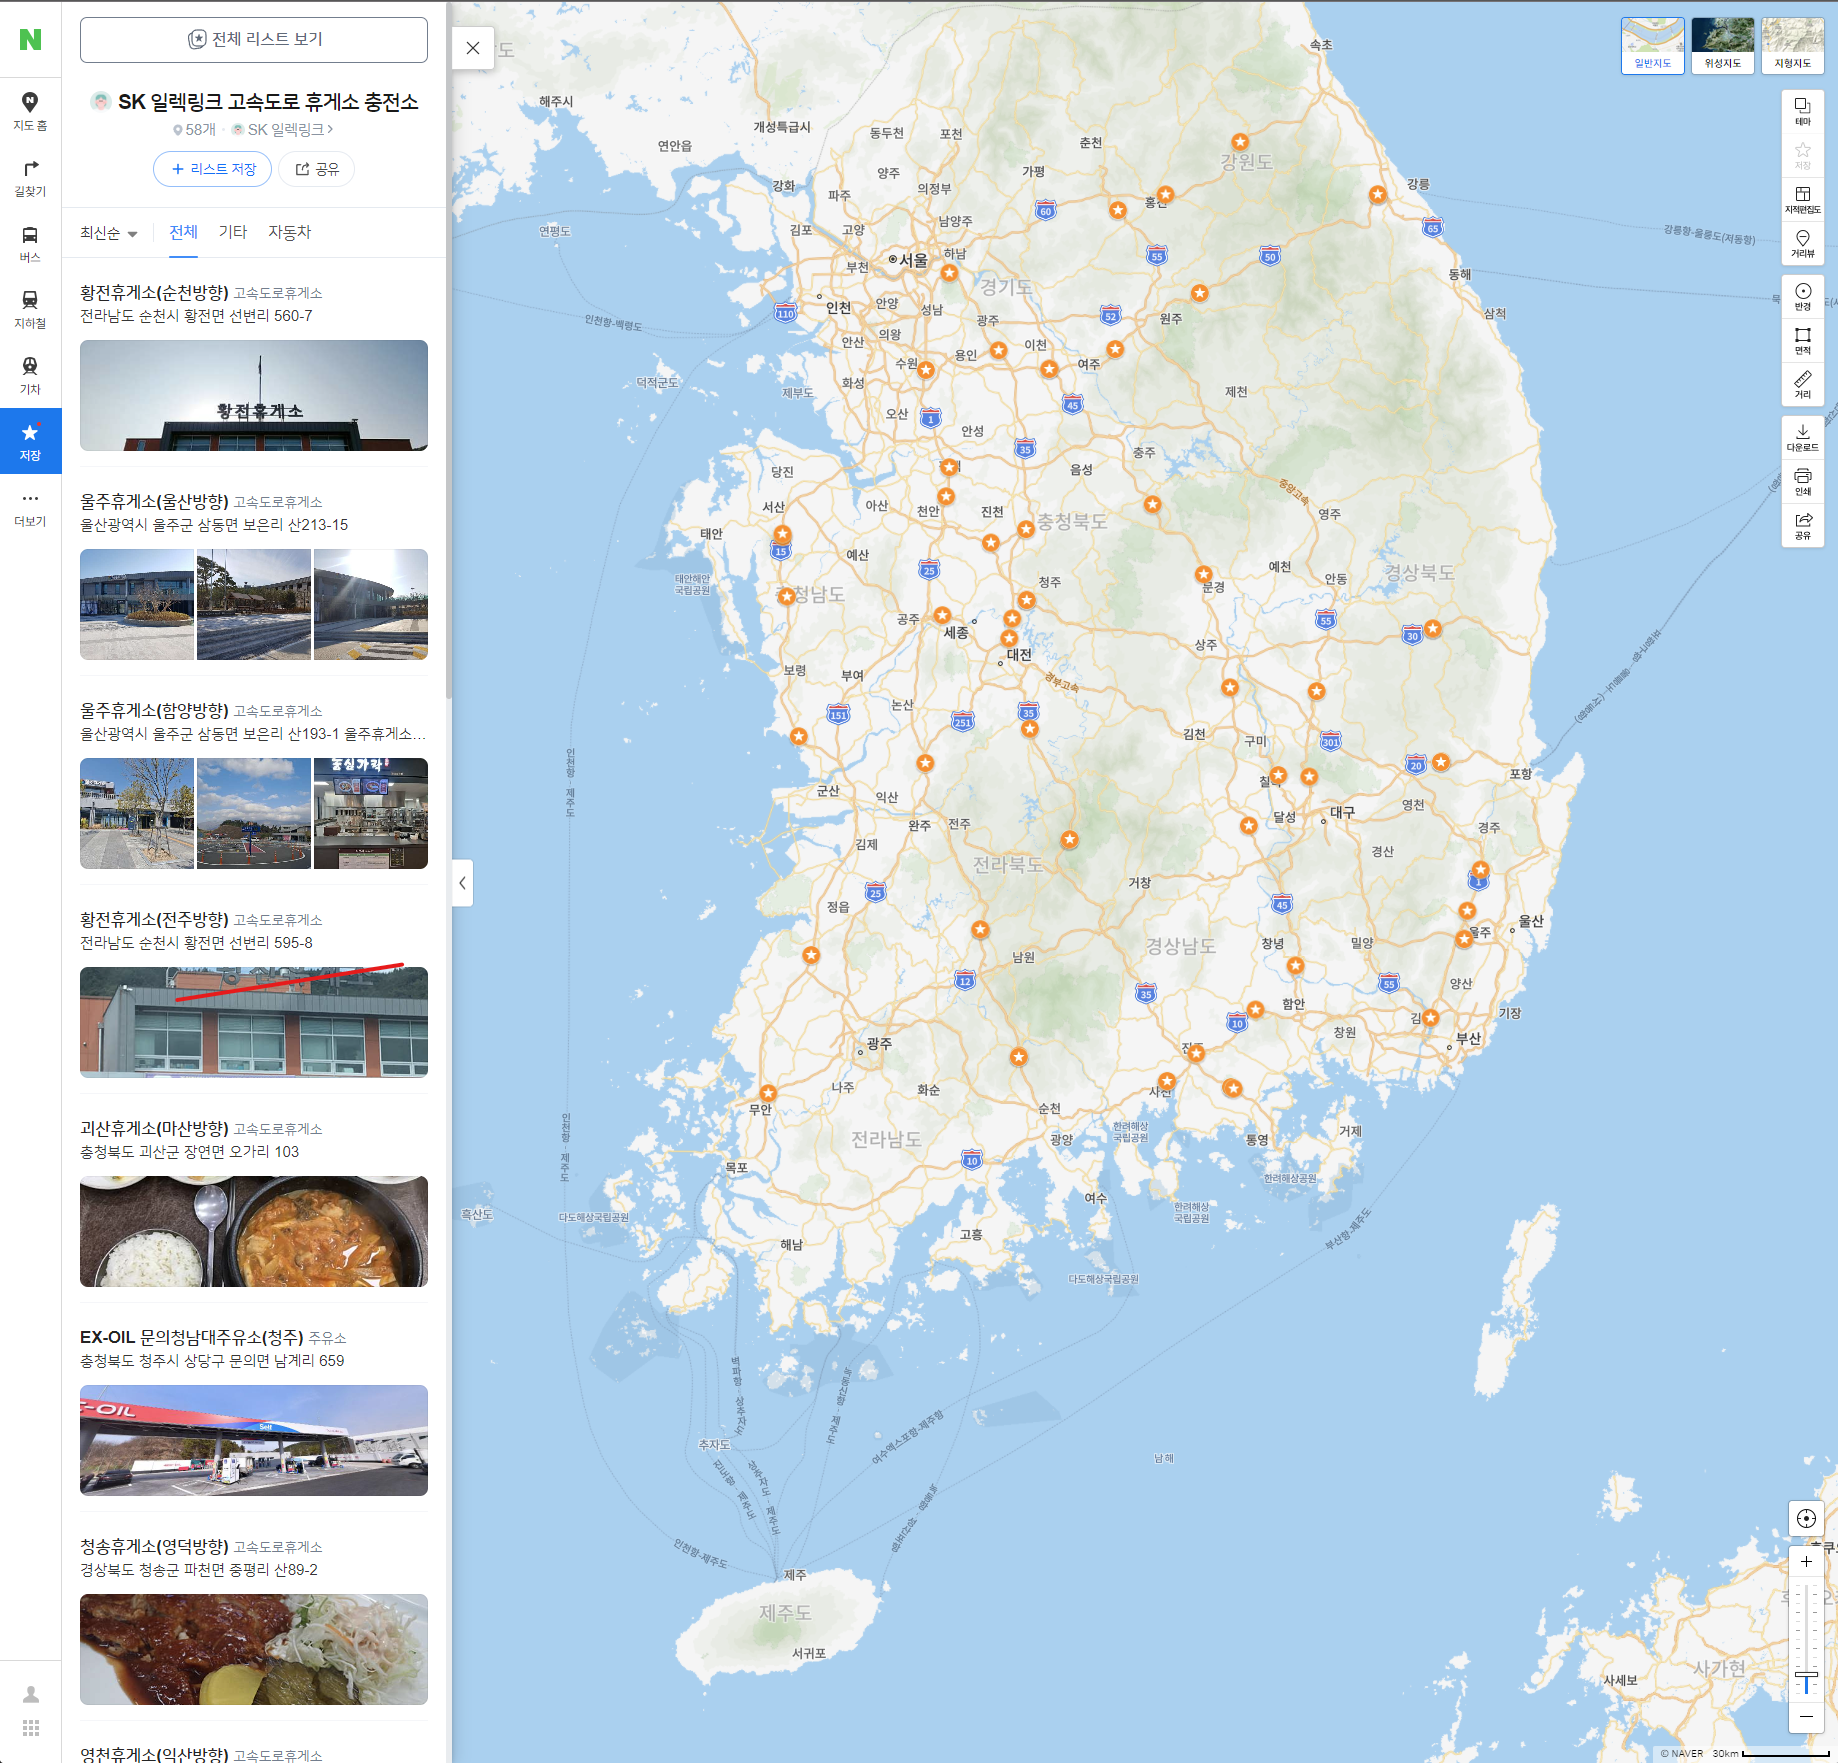Screen dimensions: 1838x1763
Task: View the first 울주휴게소(울산방향) photo
Action: coord(137,604)
